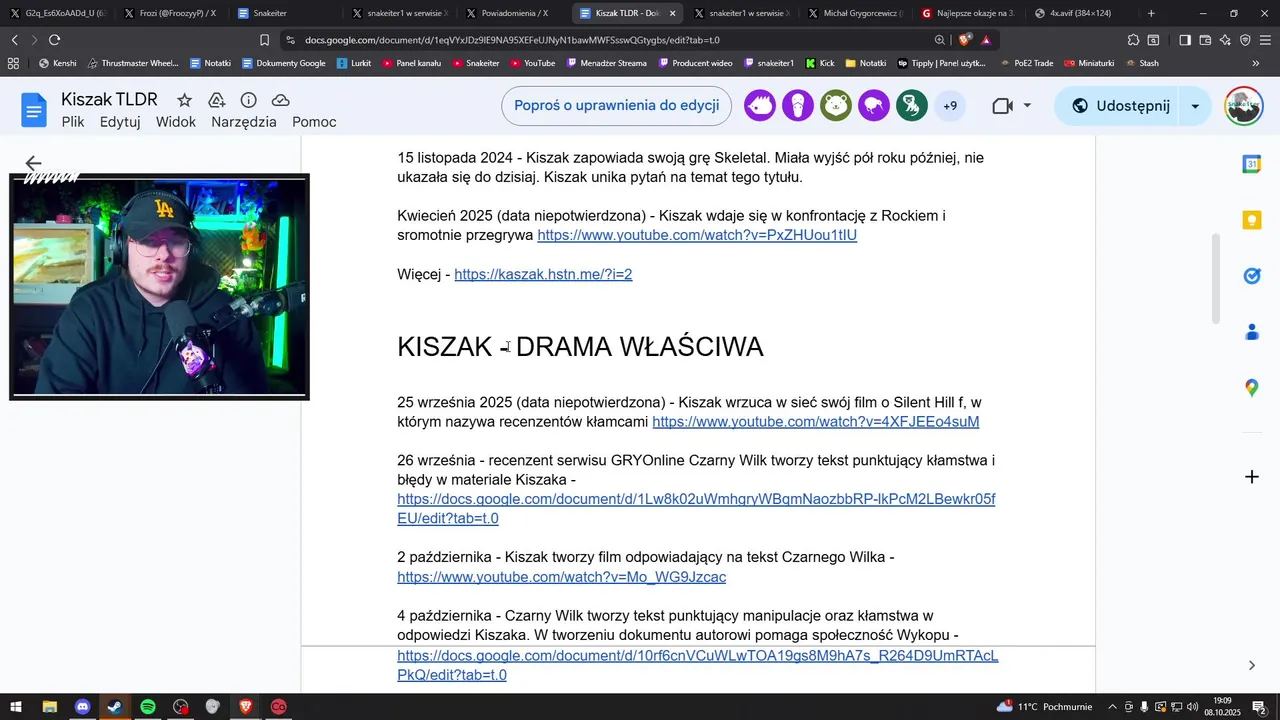Expand the bookmarks bar overflow chevron

point(1256,63)
